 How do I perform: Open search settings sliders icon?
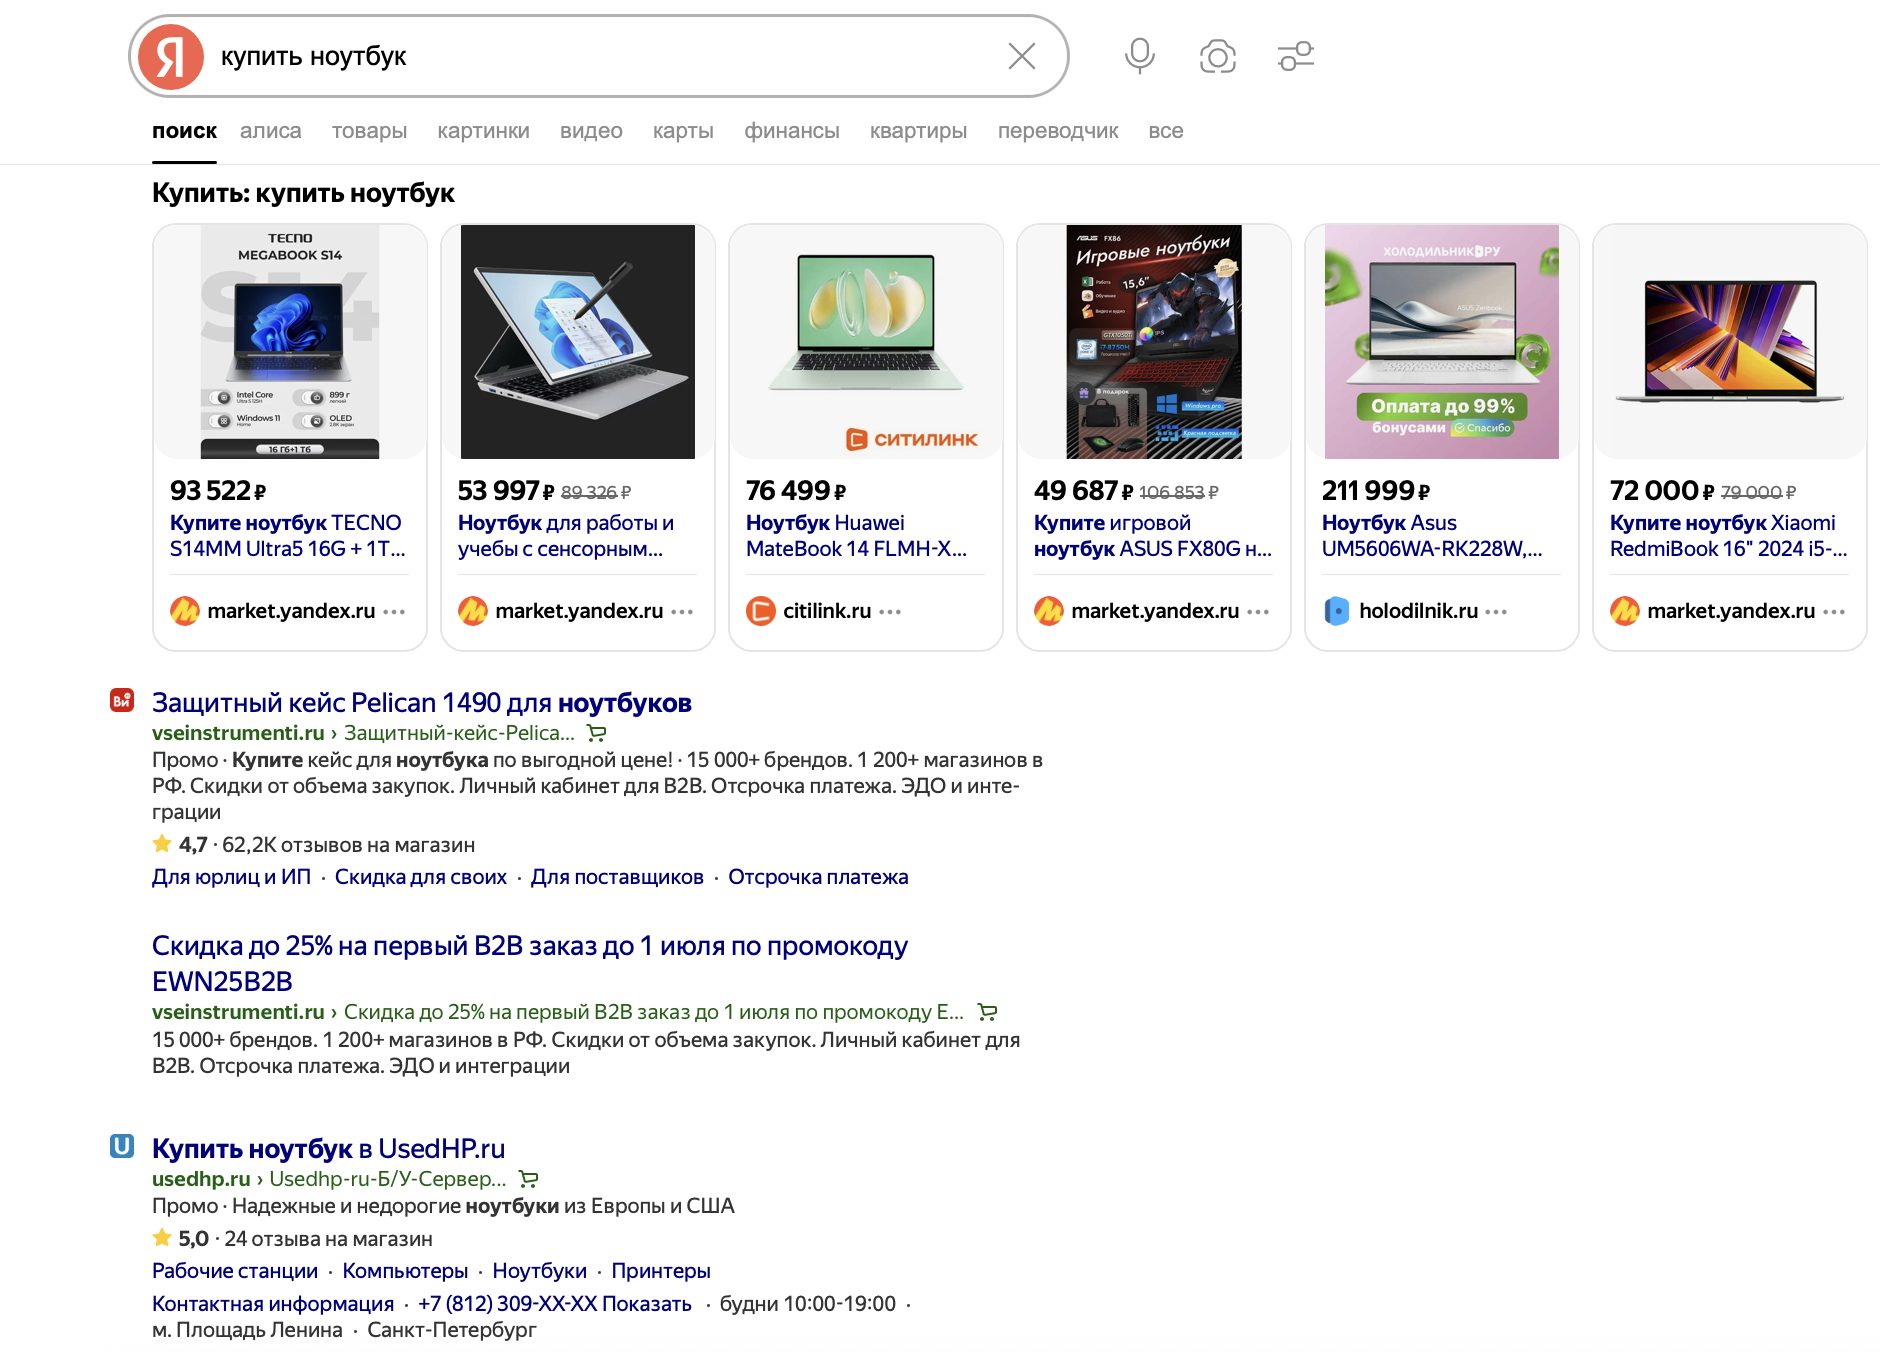coord(1295,57)
